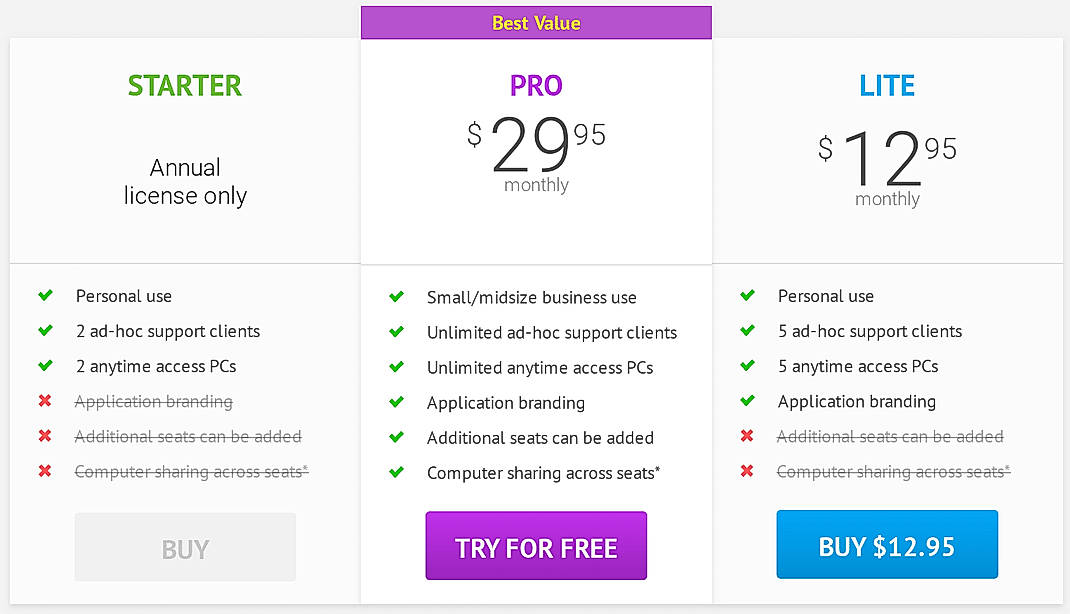Click the BUY $12.95 button
This screenshot has width=1070, height=614.
886,545
